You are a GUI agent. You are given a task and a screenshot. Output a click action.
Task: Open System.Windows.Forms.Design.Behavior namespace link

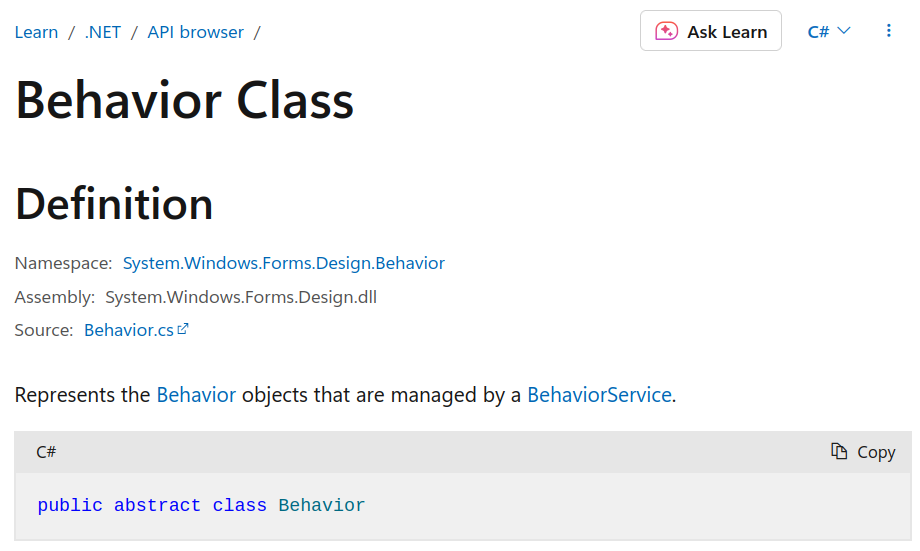[x=284, y=263]
